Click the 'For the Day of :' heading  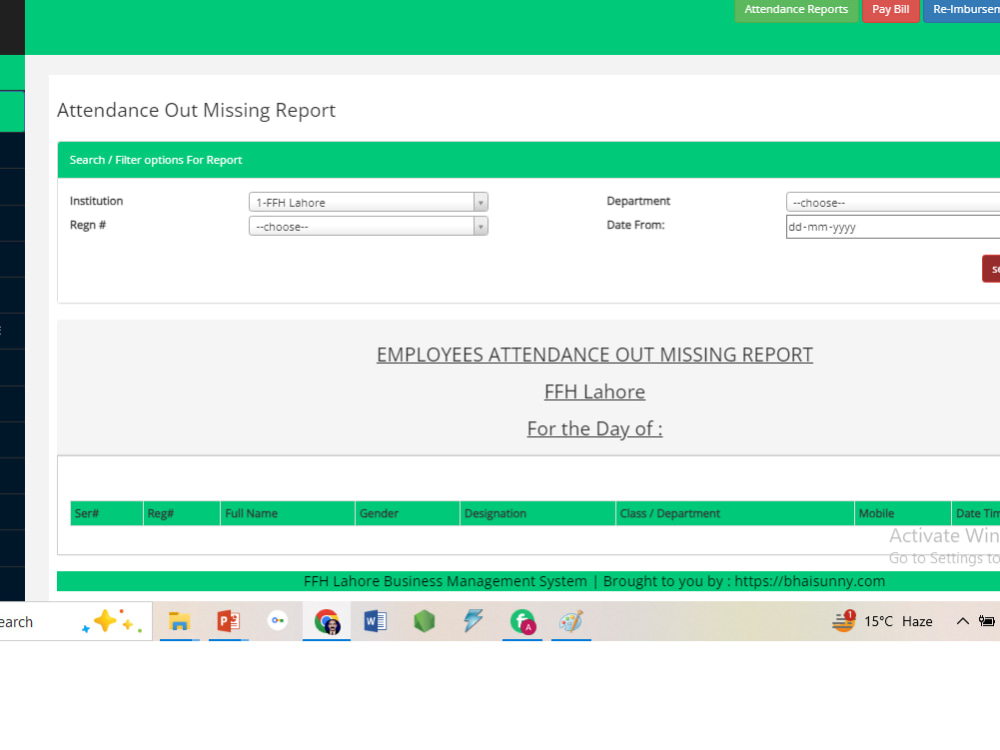click(x=594, y=429)
